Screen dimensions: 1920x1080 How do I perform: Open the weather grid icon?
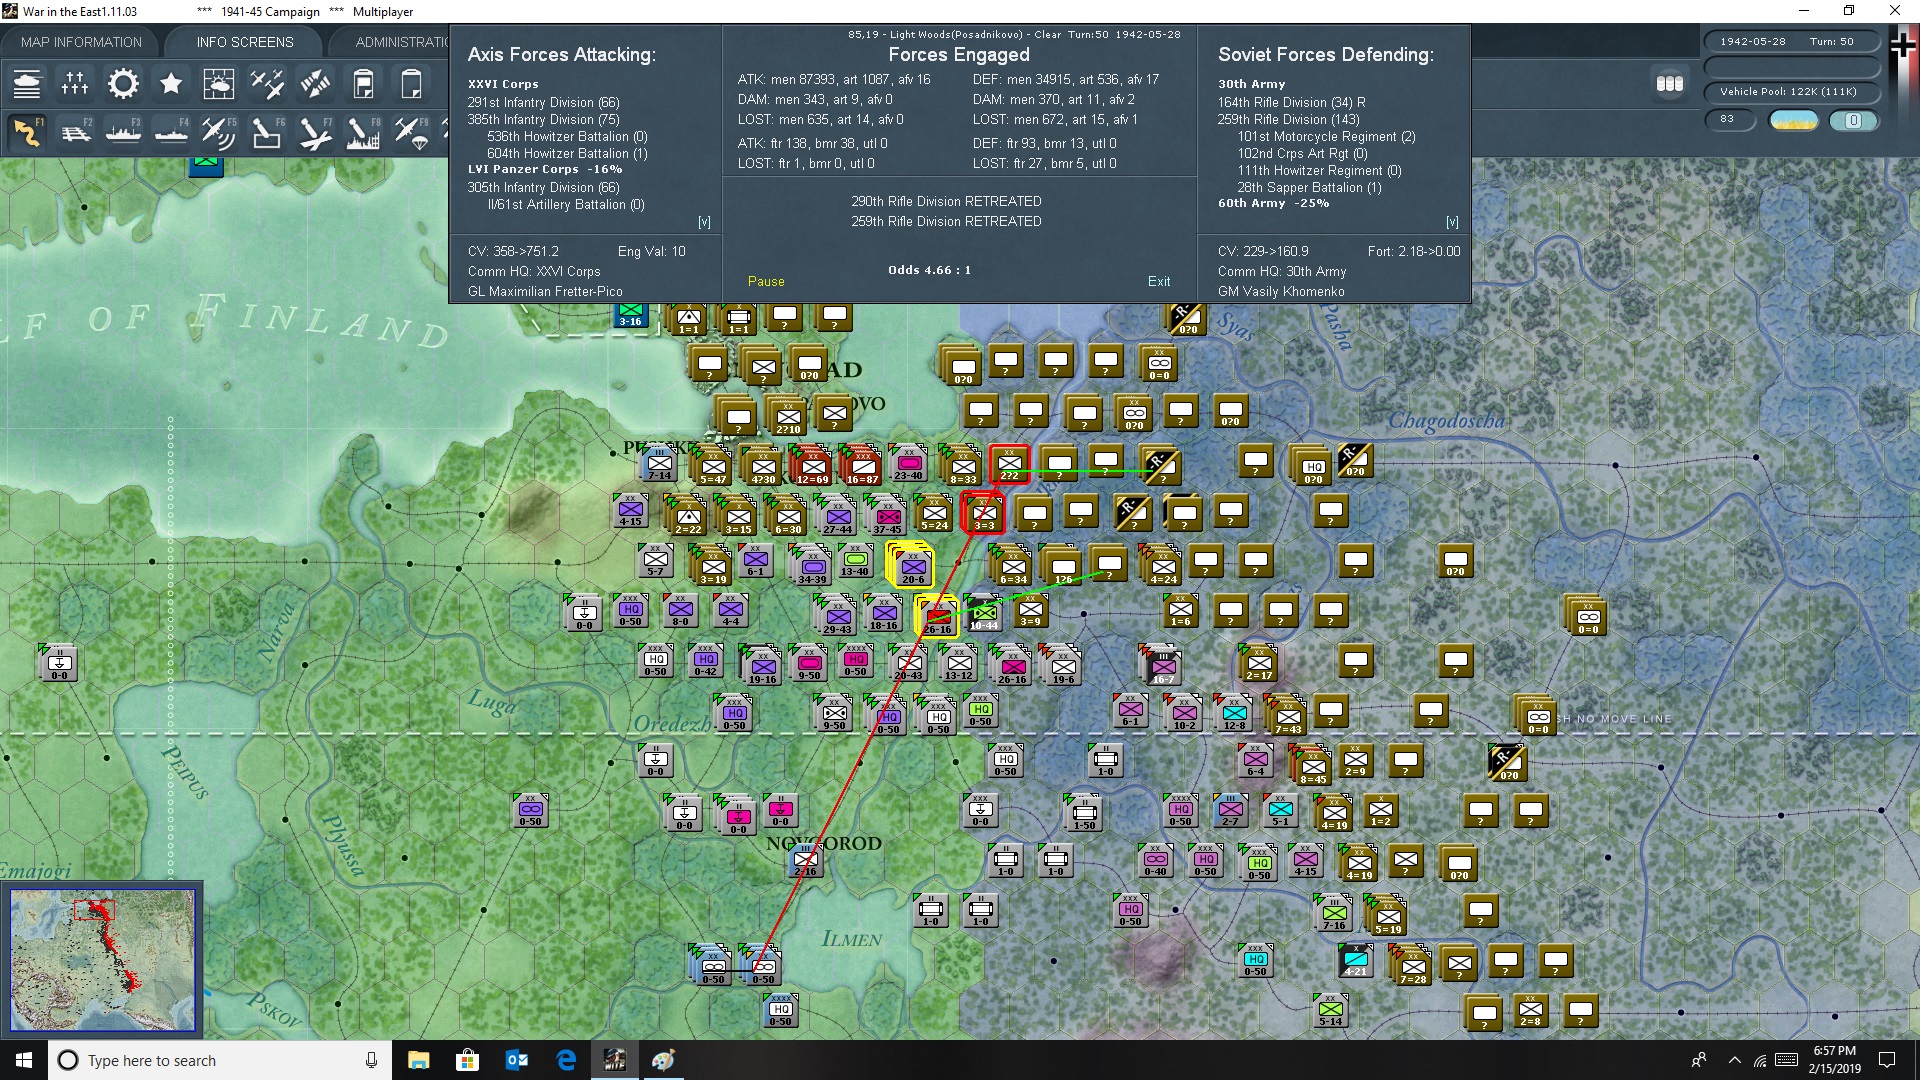click(x=219, y=84)
